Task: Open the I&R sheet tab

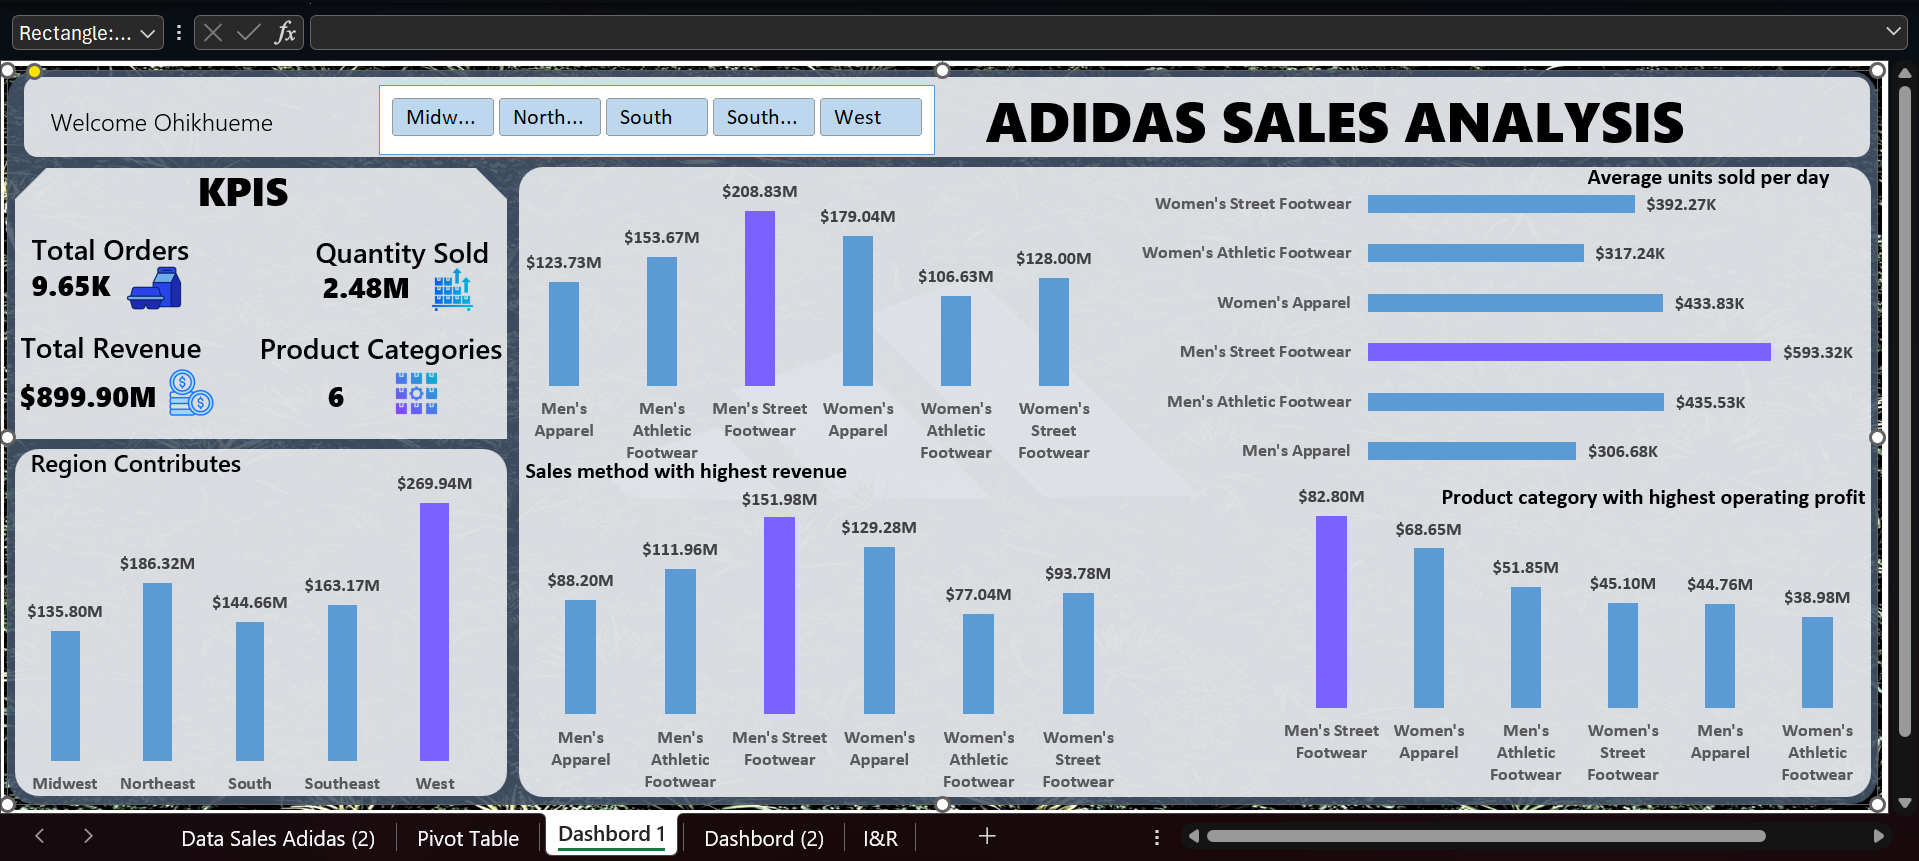Action: click(x=880, y=838)
